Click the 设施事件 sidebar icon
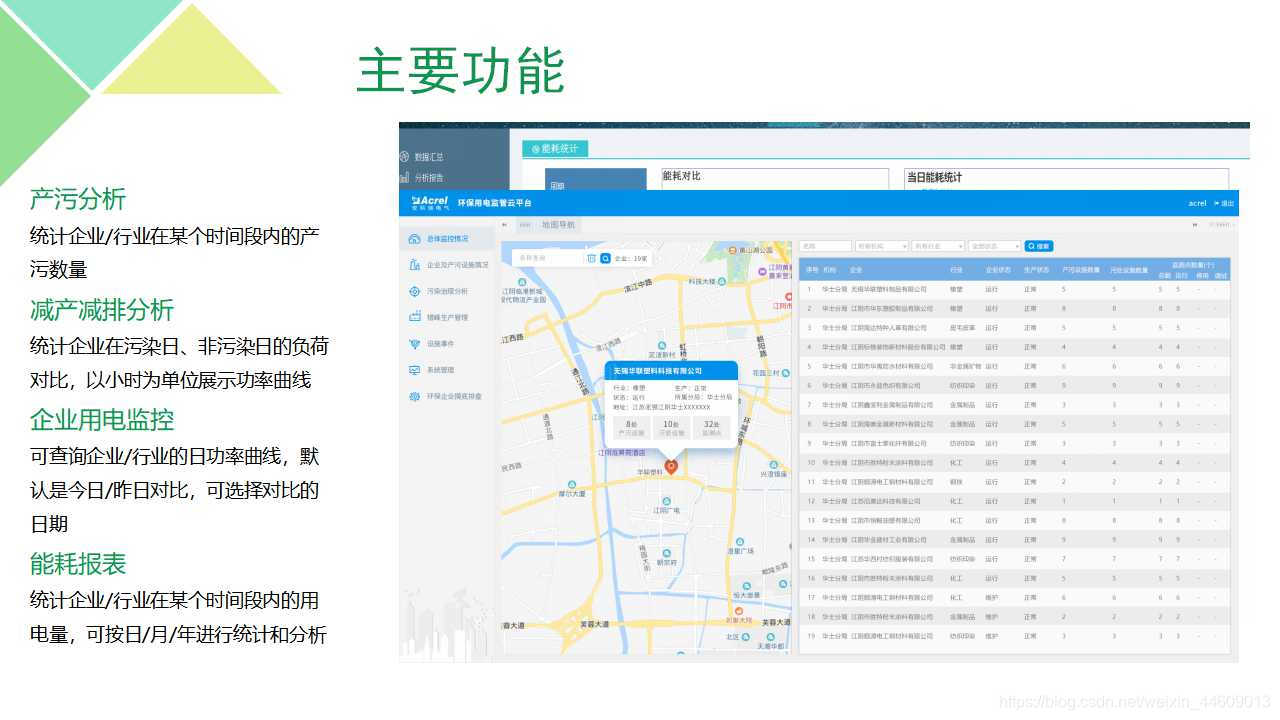 [x=415, y=343]
